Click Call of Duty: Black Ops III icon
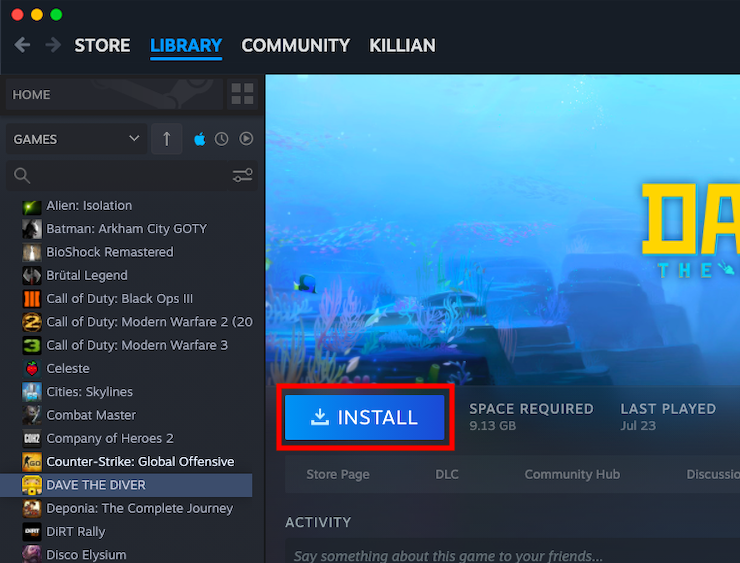Viewport: 740px width, 563px height. [32, 299]
